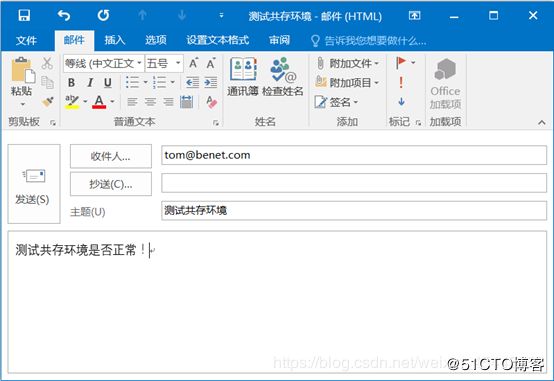This screenshot has height=381, width=554.
Task: Click the Tell me search box
Action: point(369,41)
